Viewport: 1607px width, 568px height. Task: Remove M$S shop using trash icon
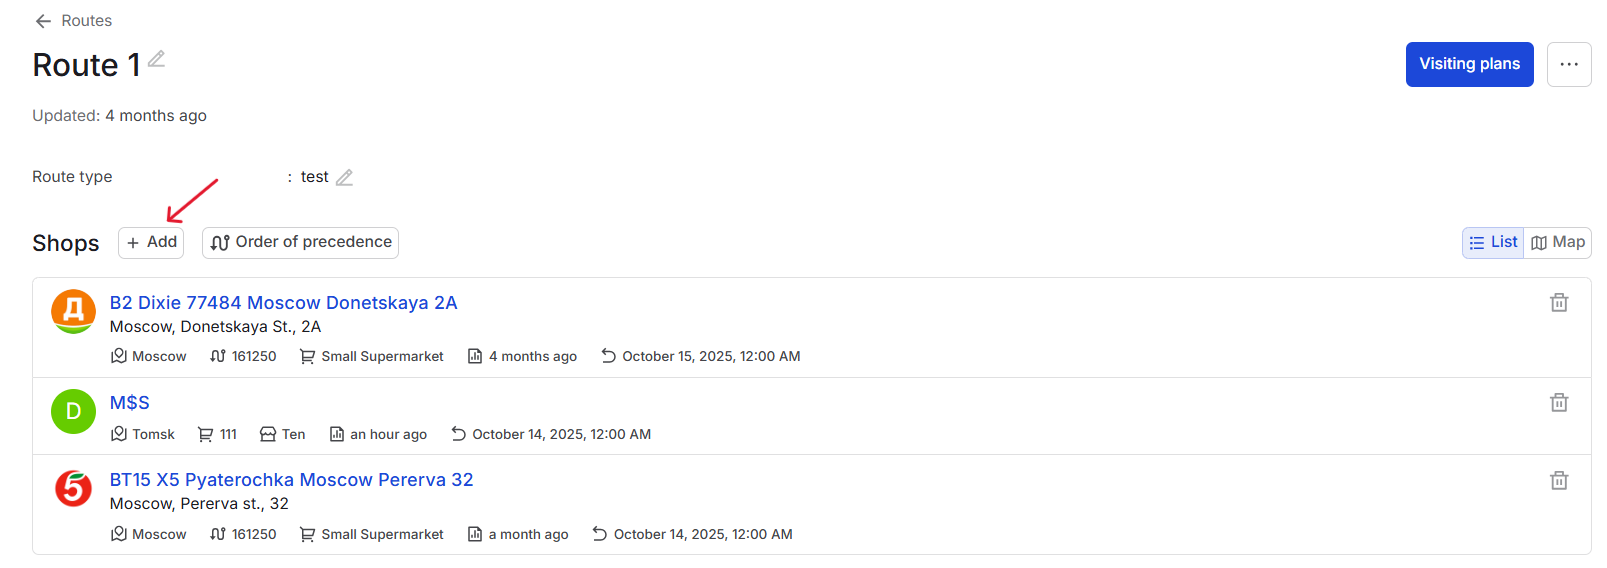coord(1558,402)
